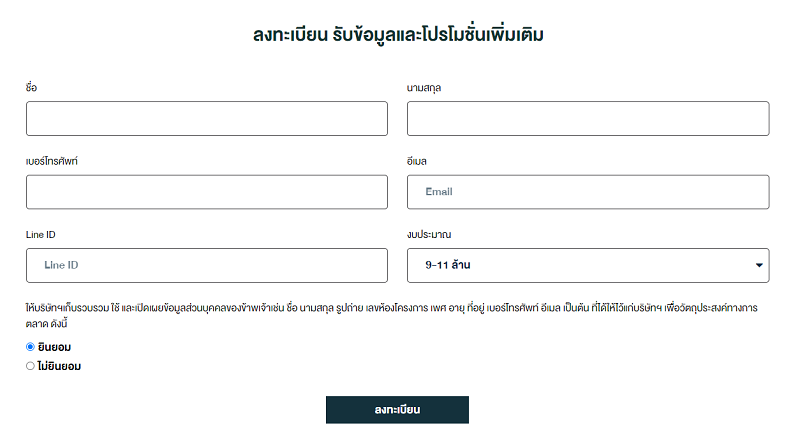Click the Line ID label text

40,235
